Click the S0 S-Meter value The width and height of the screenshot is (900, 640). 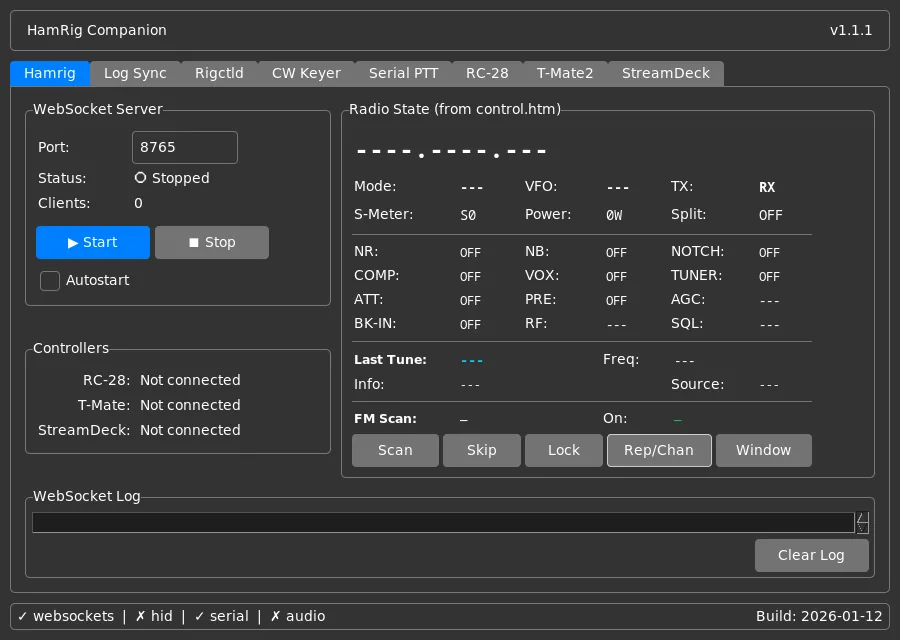pos(468,215)
